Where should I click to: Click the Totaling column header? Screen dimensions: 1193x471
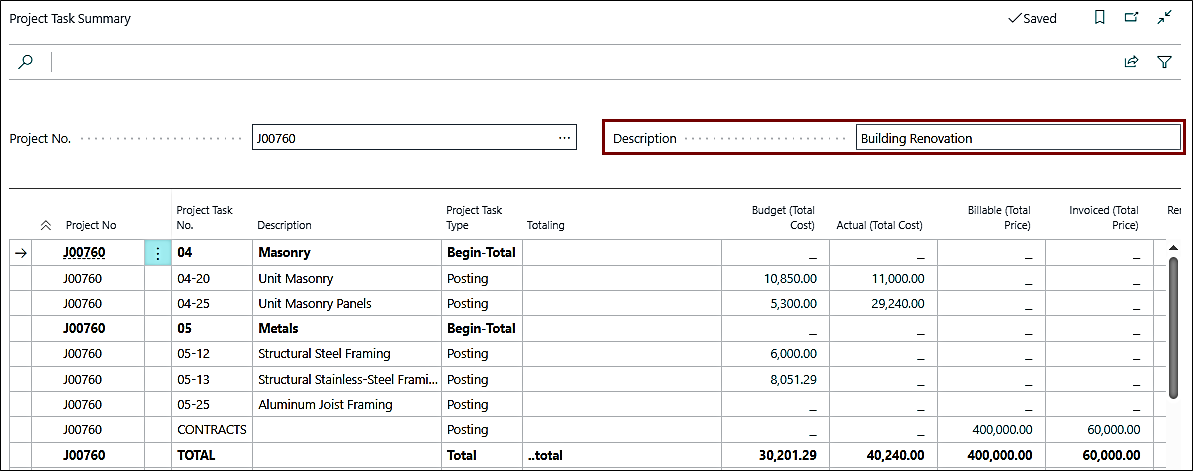click(545, 225)
